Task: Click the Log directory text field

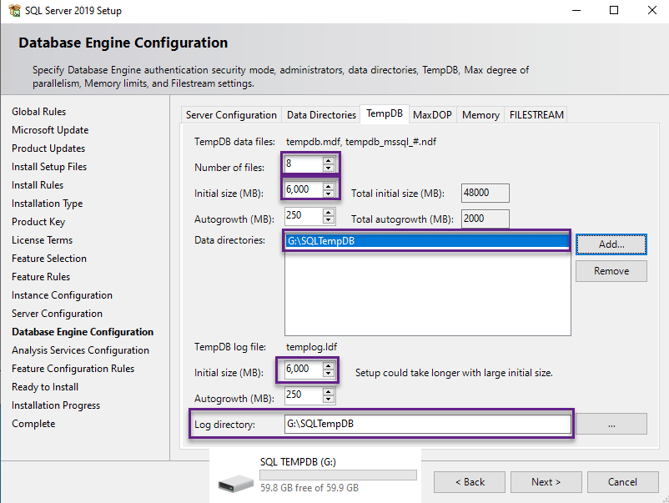Action: click(426, 424)
